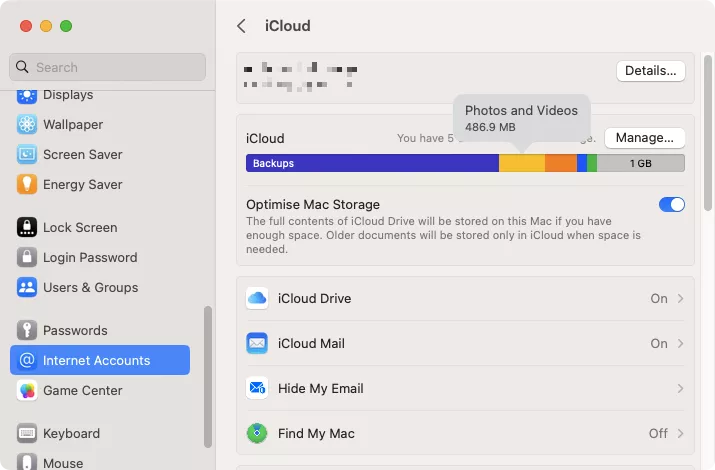Expand Find My Mac row chevron
This screenshot has width=715, height=470.
coord(680,433)
